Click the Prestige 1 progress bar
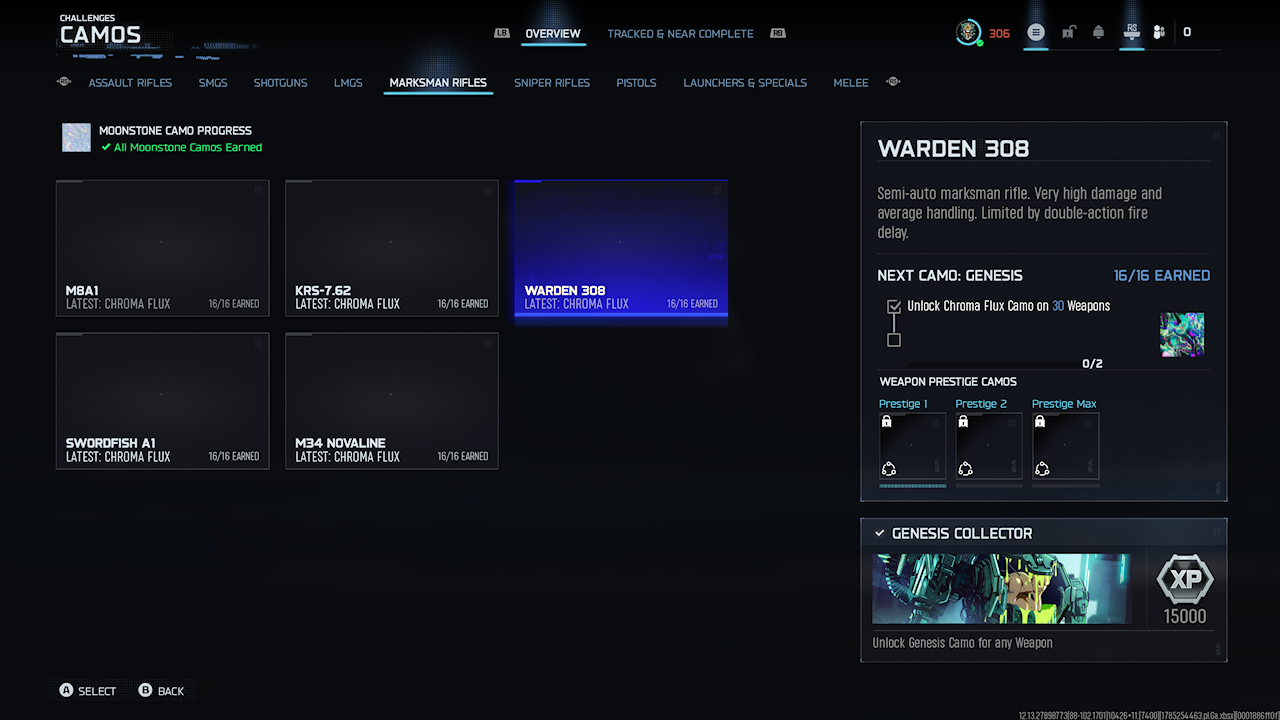The image size is (1280, 720). click(912, 486)
